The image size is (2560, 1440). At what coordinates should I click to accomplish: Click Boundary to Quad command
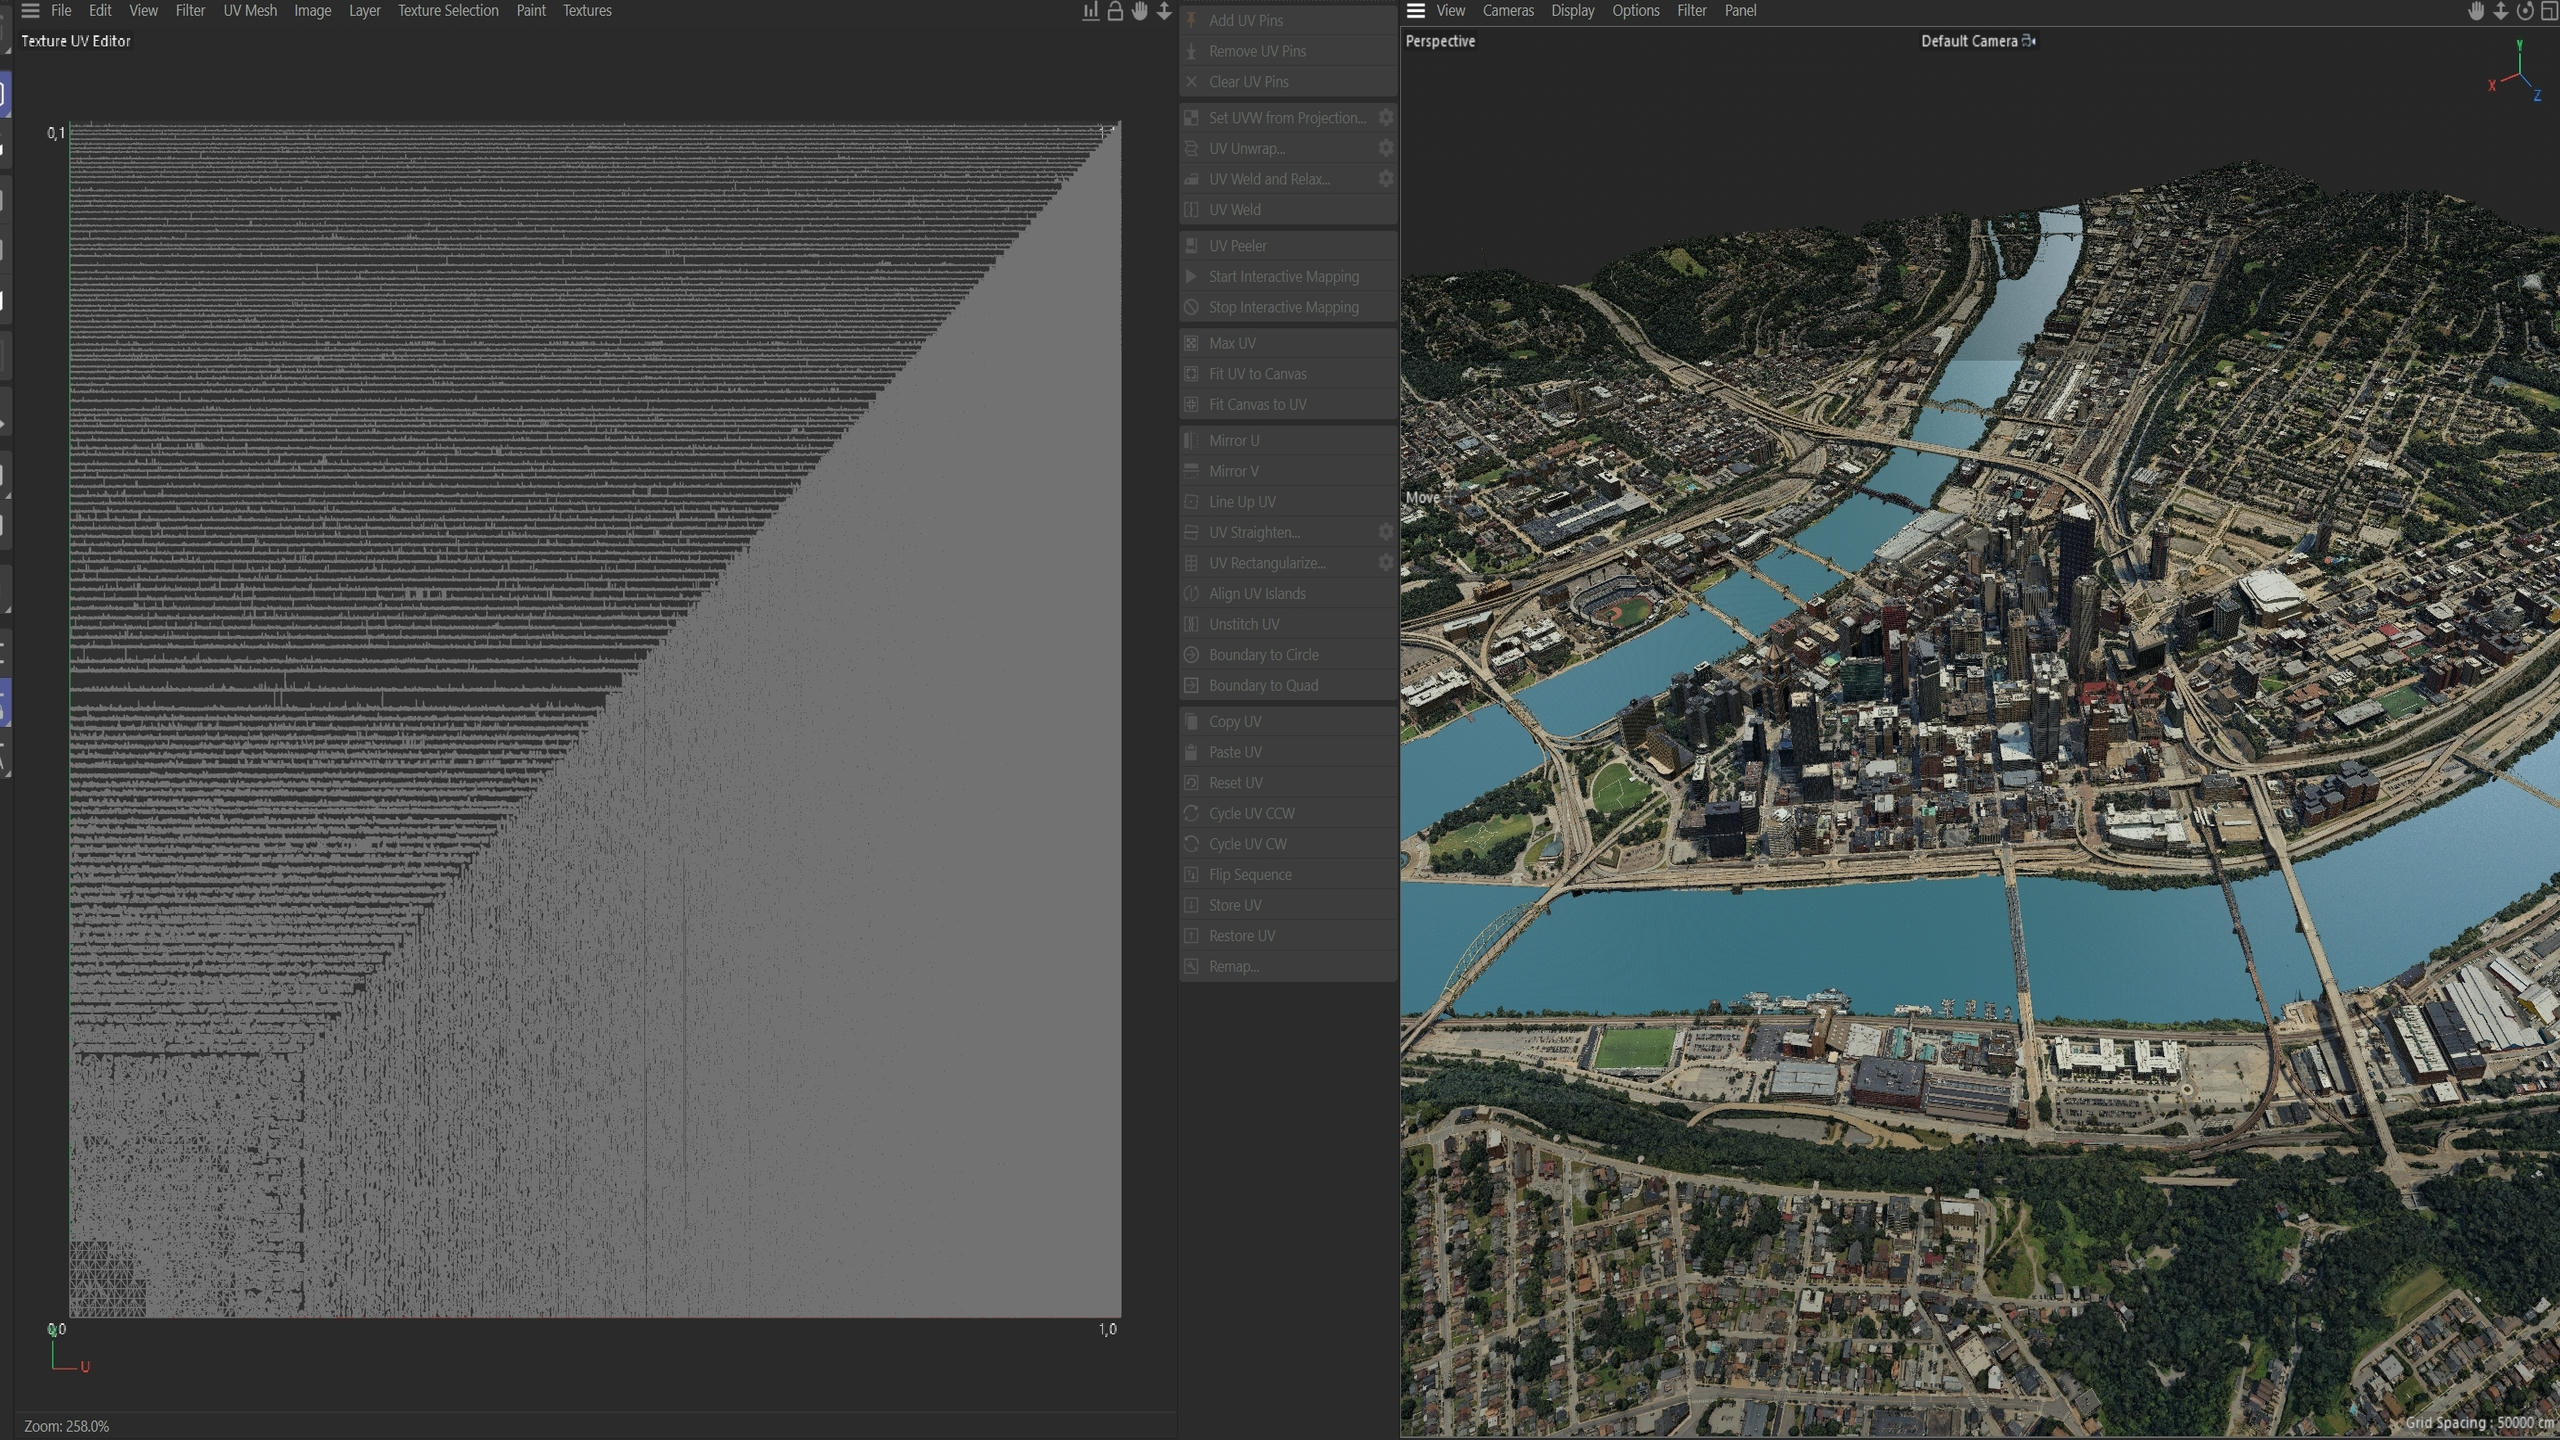(1288, 686)
